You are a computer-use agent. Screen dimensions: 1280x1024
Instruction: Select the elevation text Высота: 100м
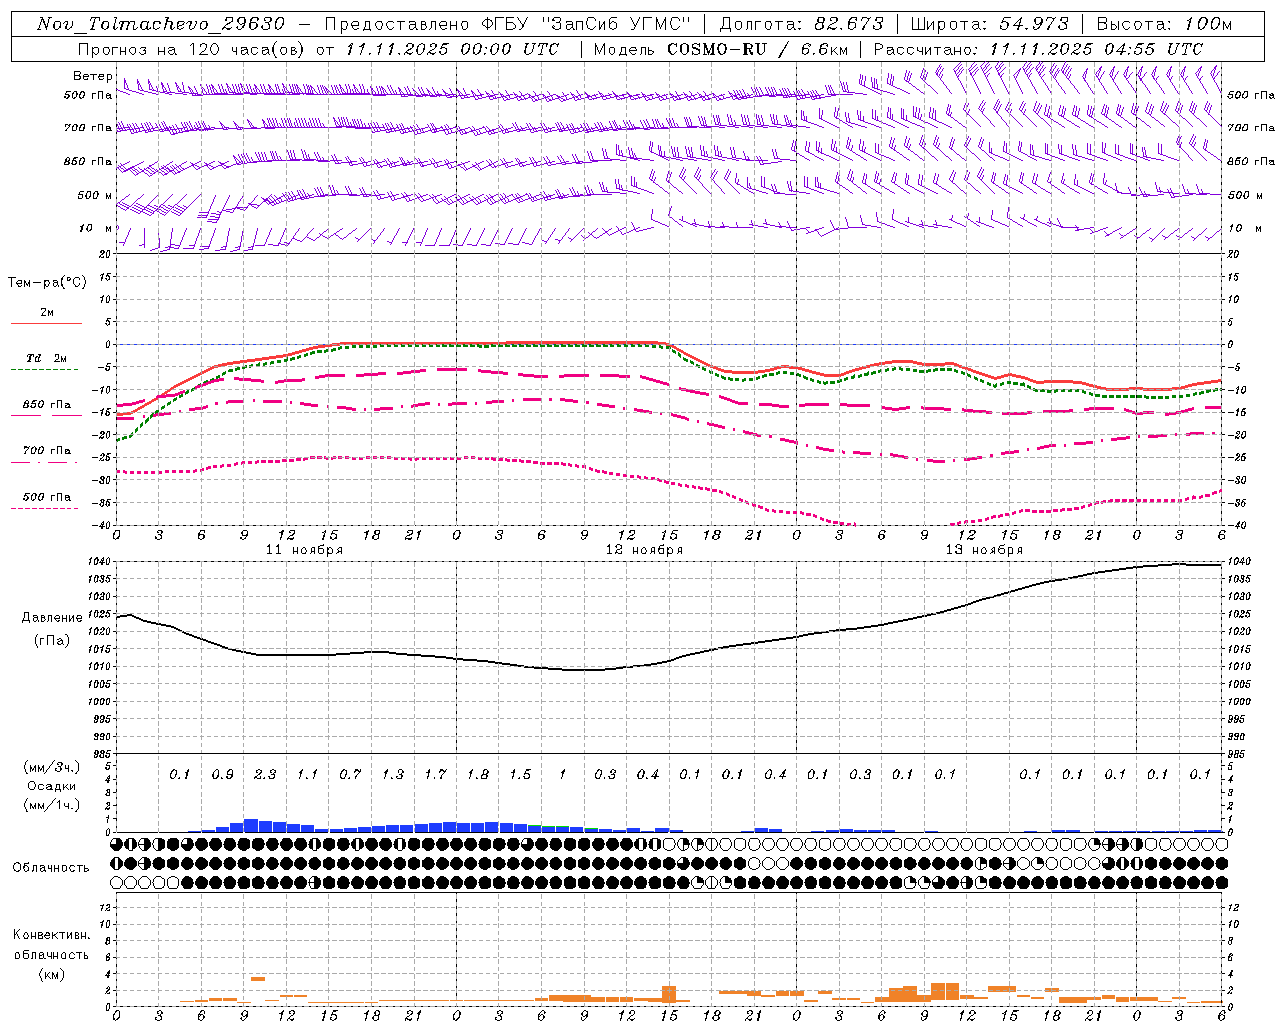point(1164,24)
